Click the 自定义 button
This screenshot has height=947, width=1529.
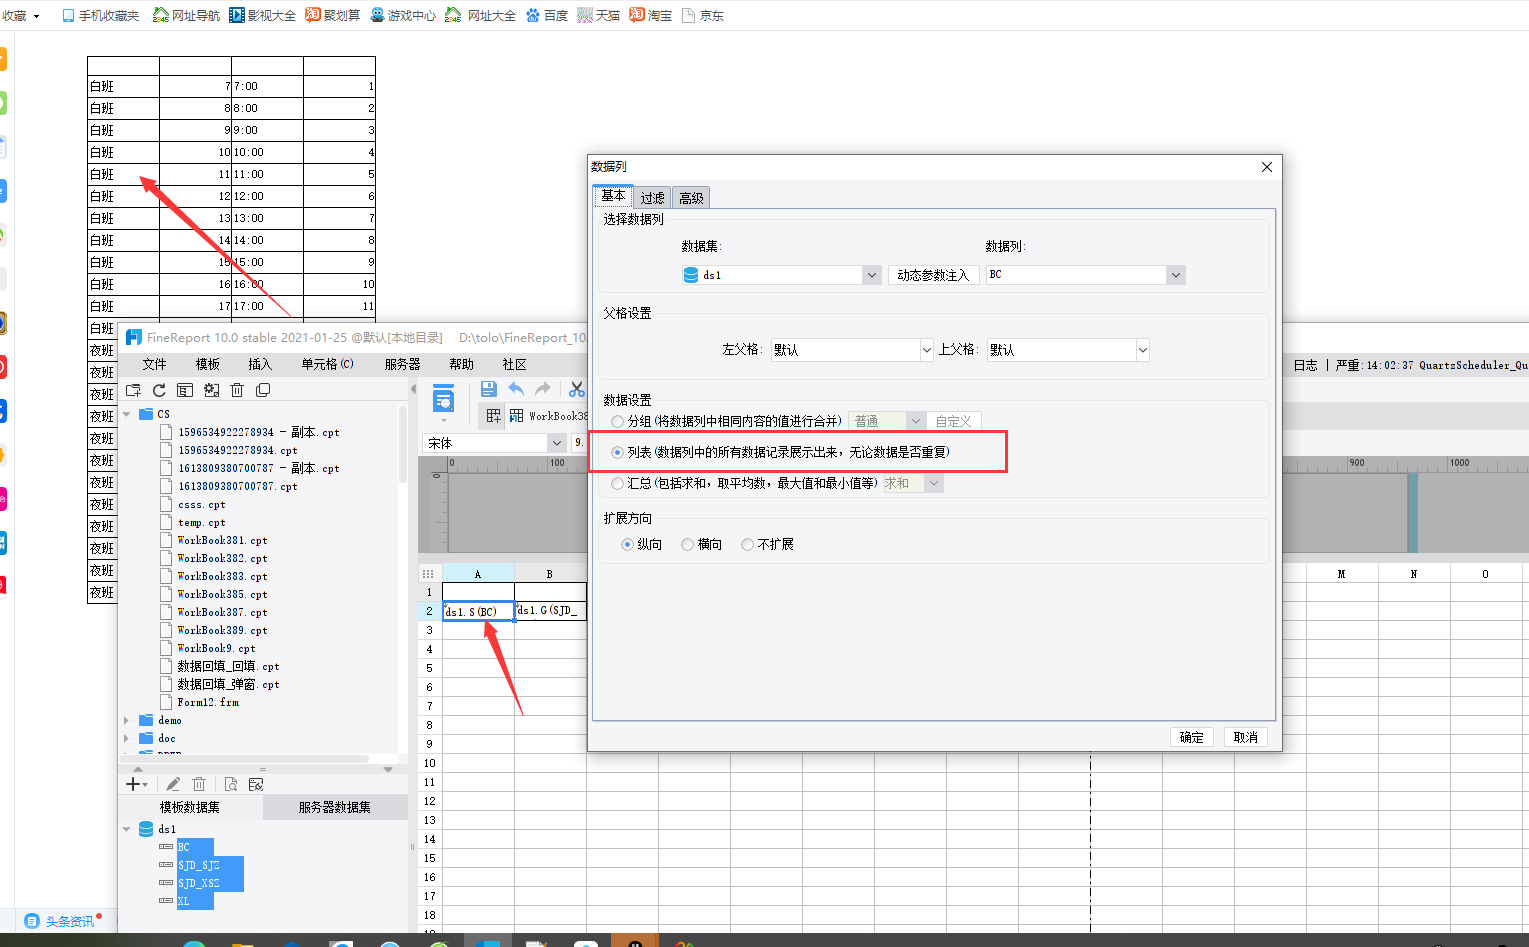954,421
